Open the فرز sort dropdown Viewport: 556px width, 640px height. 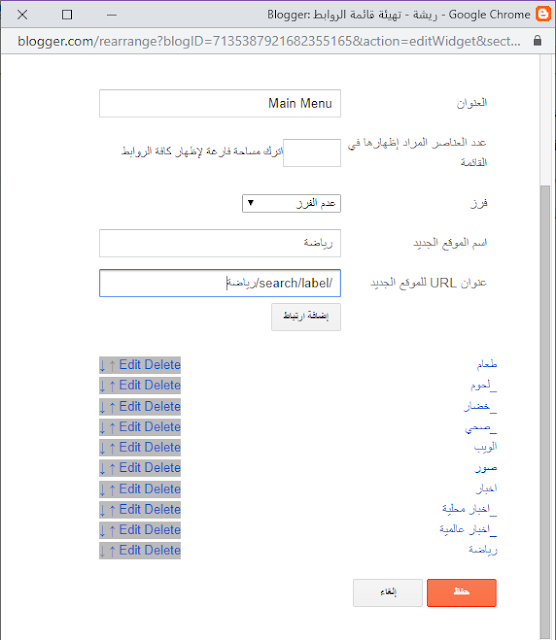tap(291, 203)
